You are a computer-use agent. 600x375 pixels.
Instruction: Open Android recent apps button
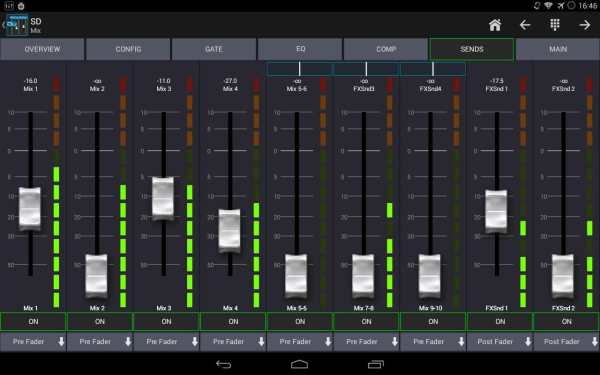tap(375, 364)
